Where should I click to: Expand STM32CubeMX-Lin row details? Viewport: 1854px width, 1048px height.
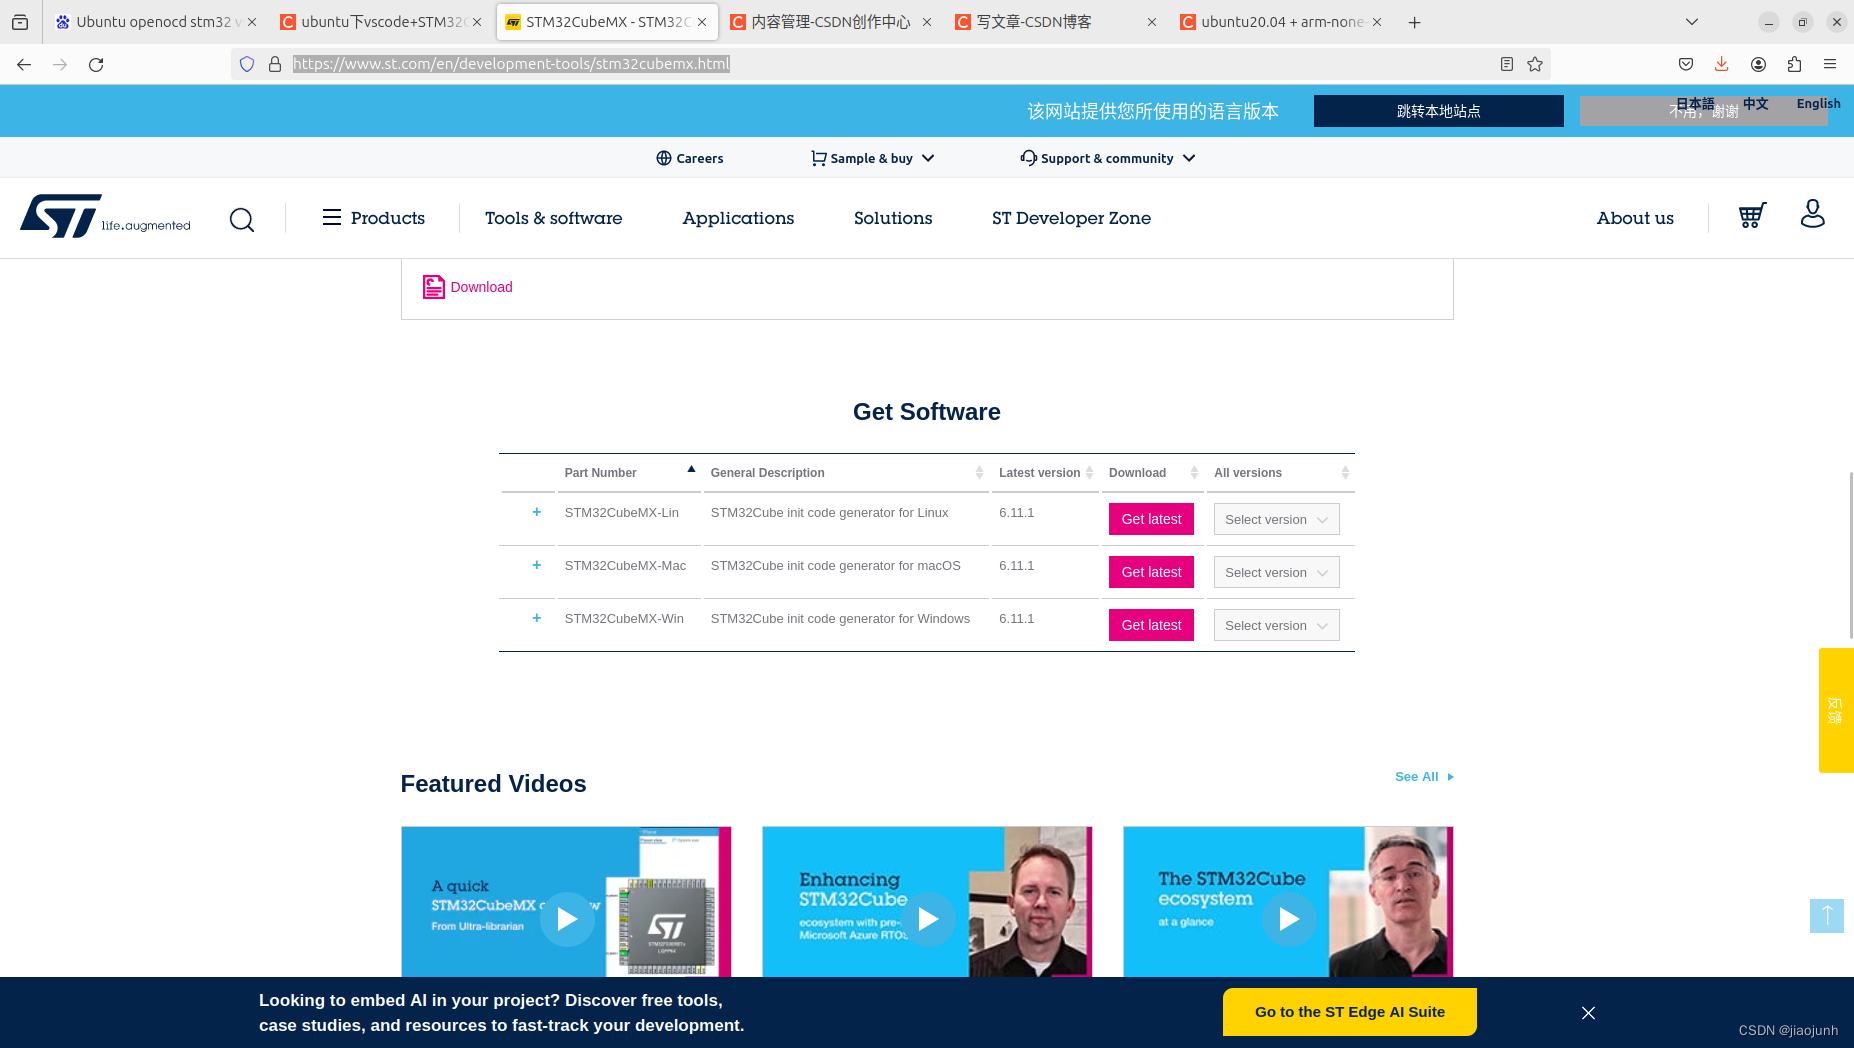coord(537,512)
